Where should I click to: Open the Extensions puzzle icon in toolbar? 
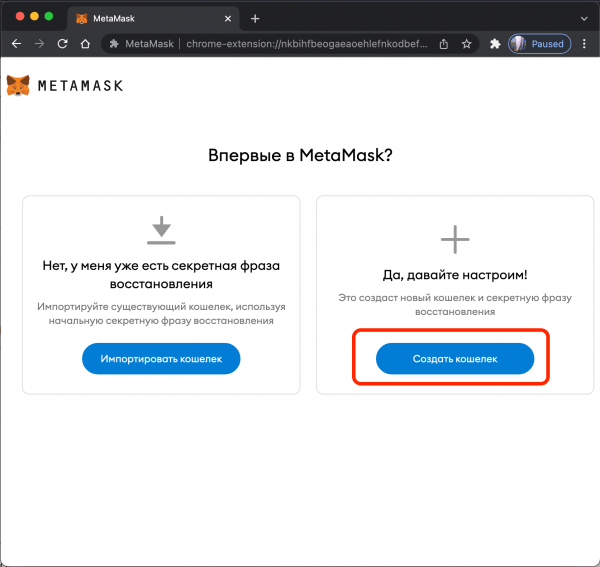coord(495,44)
